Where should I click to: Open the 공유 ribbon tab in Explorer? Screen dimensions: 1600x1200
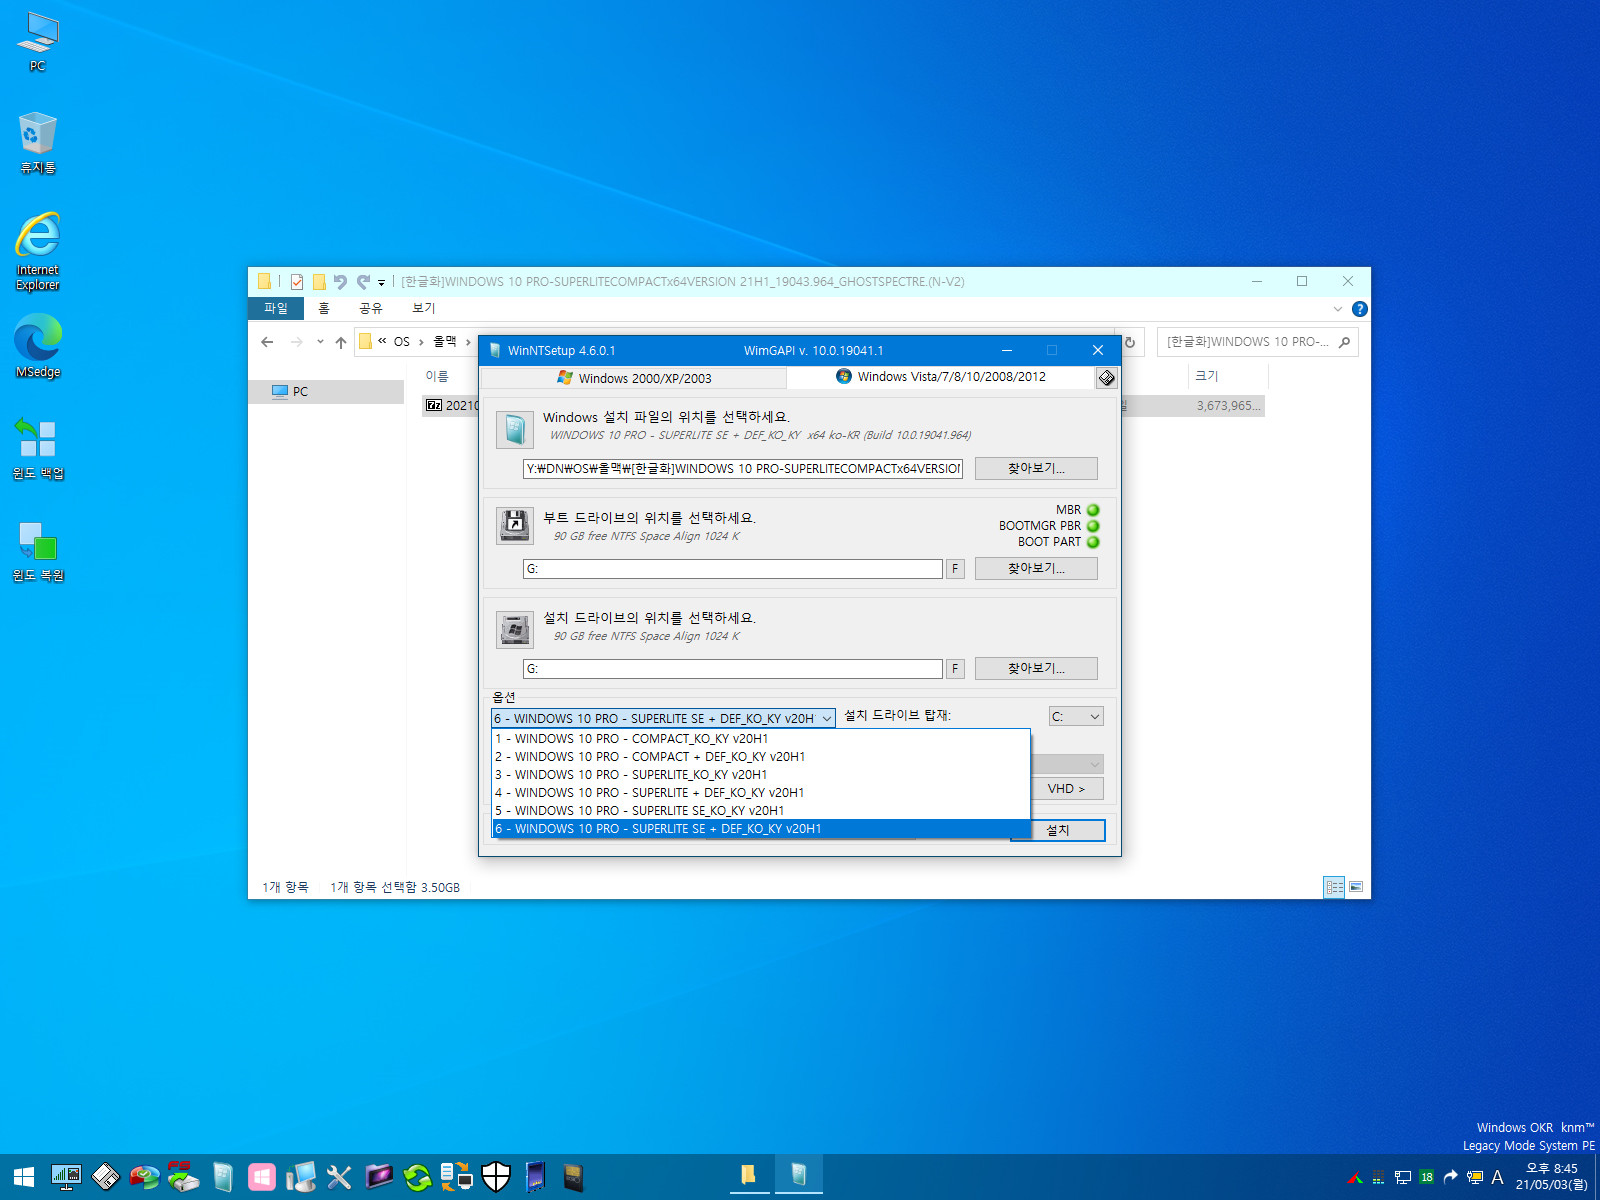tap(371, 309)
